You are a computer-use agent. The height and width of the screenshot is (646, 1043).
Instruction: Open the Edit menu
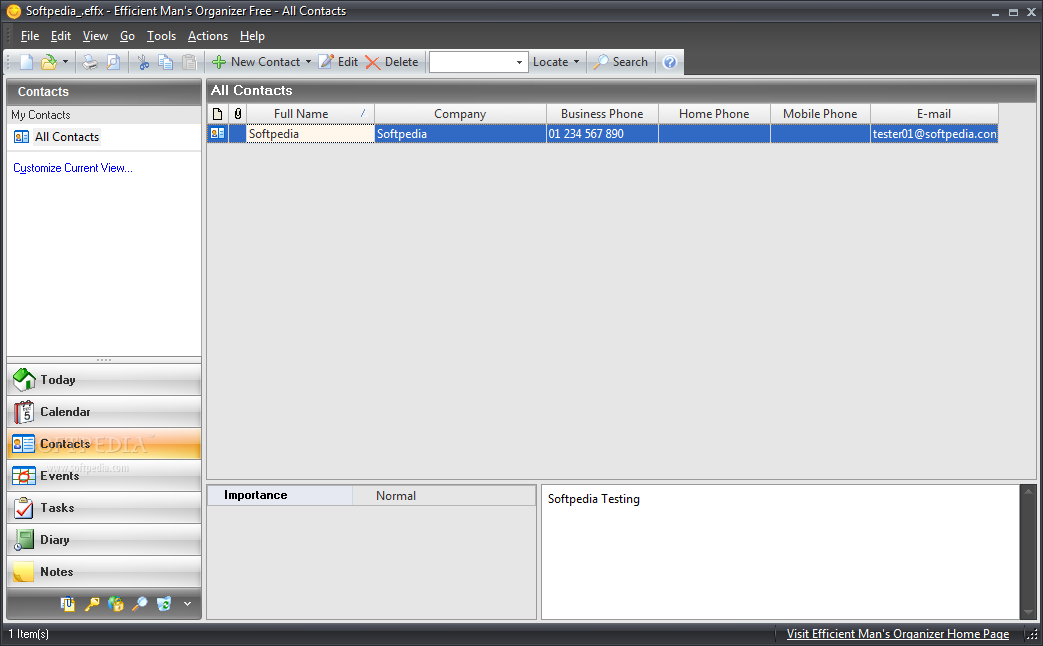[x=61, y=36]
